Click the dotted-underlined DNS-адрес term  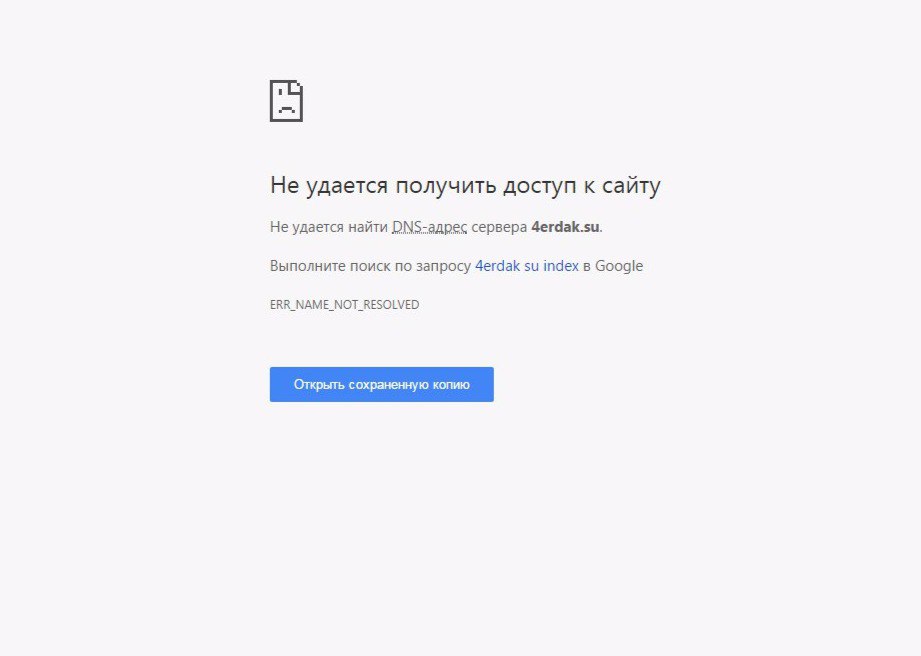429,227
